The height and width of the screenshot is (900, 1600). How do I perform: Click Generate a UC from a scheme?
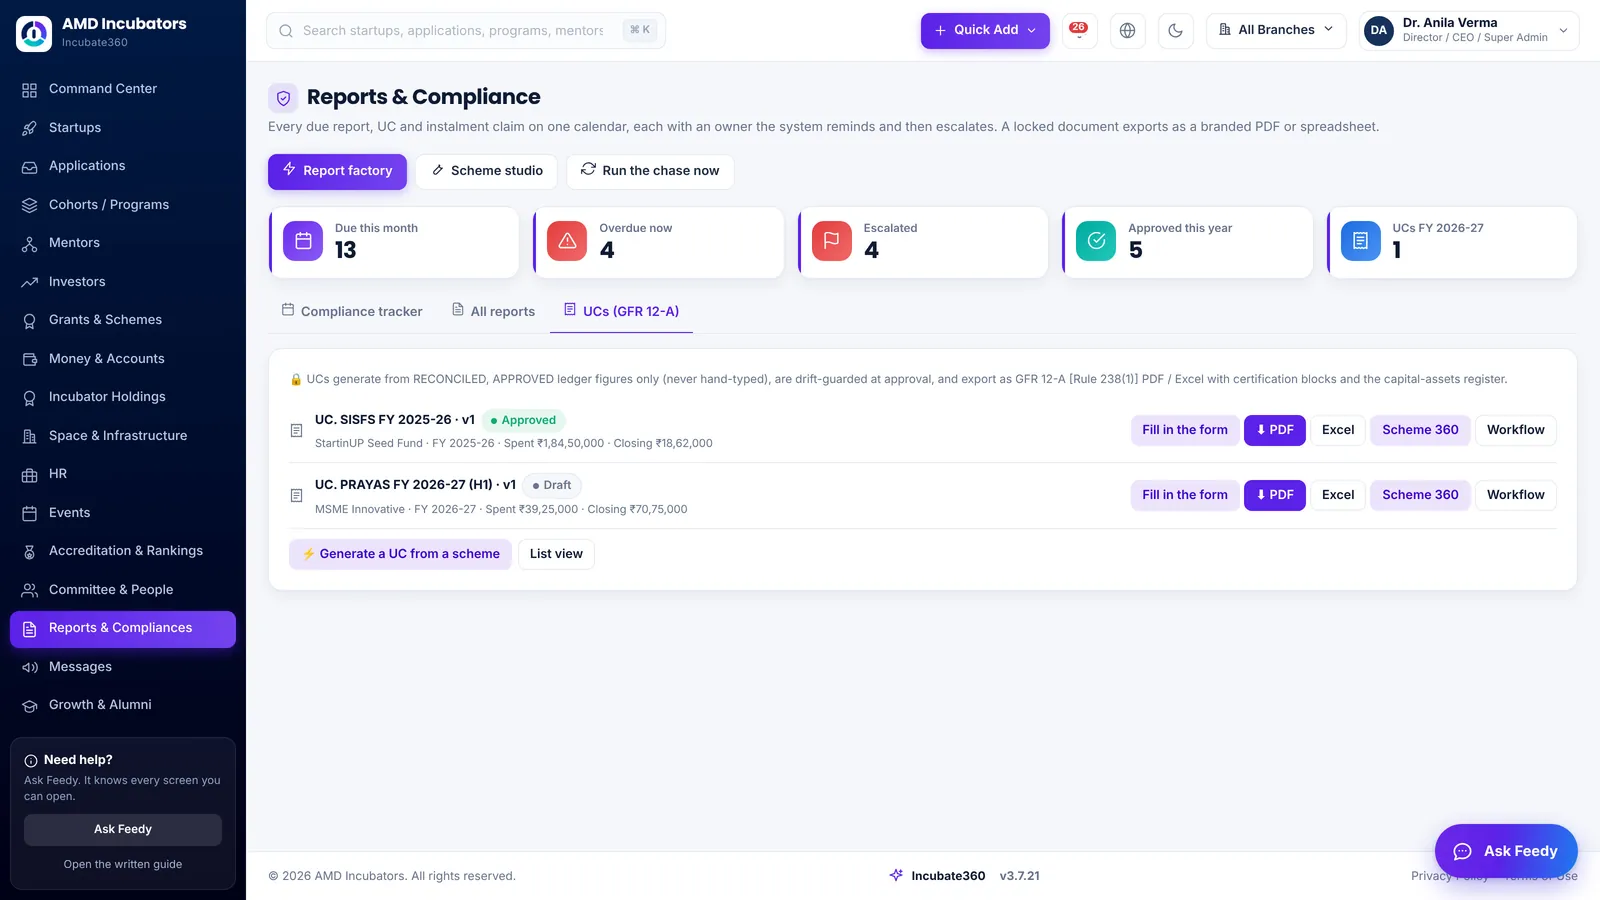(400, 554)
